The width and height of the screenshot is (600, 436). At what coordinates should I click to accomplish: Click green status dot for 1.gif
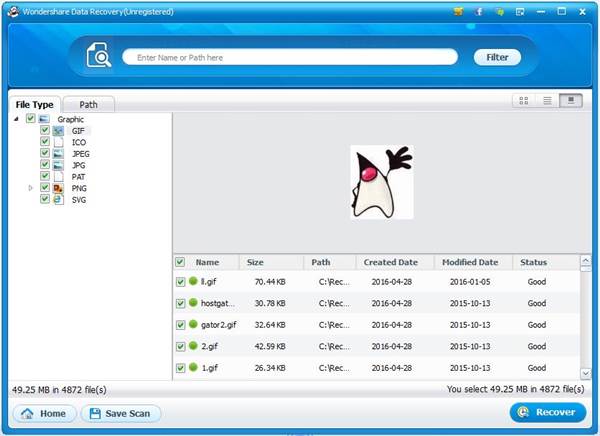193,367
